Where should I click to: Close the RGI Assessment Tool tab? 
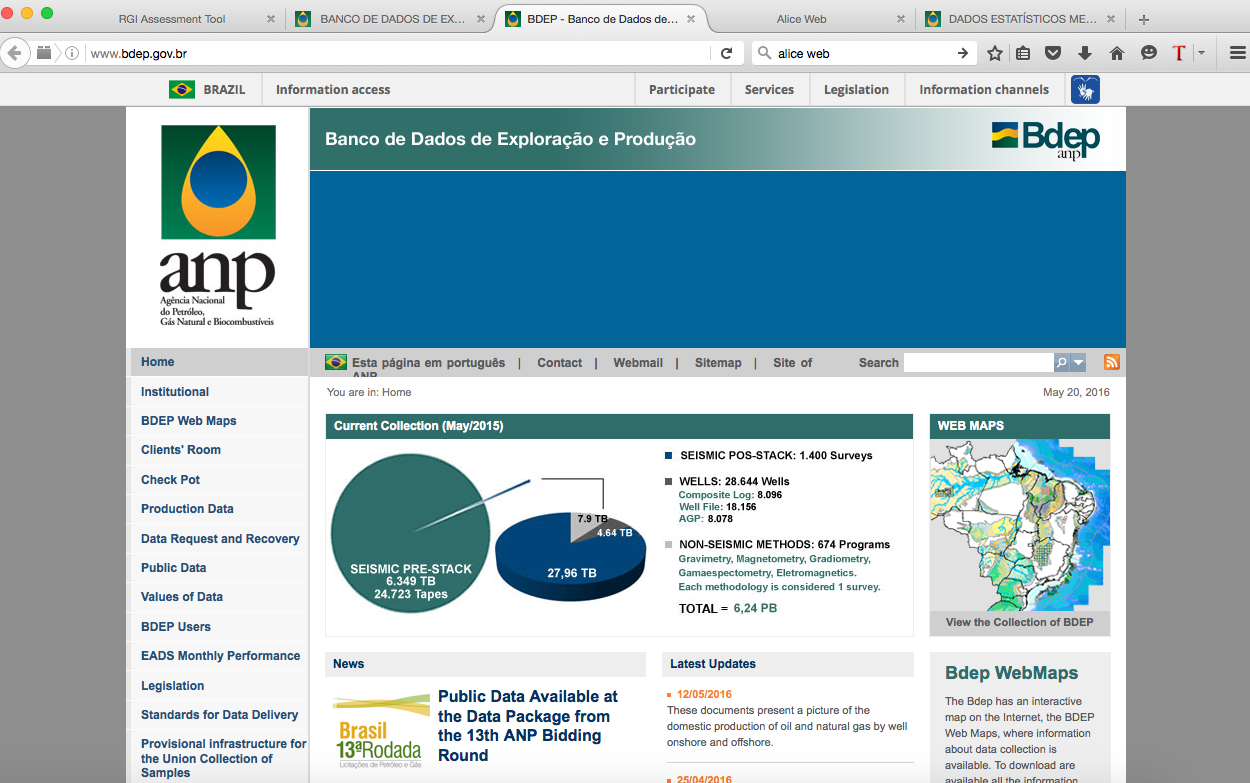271,19
